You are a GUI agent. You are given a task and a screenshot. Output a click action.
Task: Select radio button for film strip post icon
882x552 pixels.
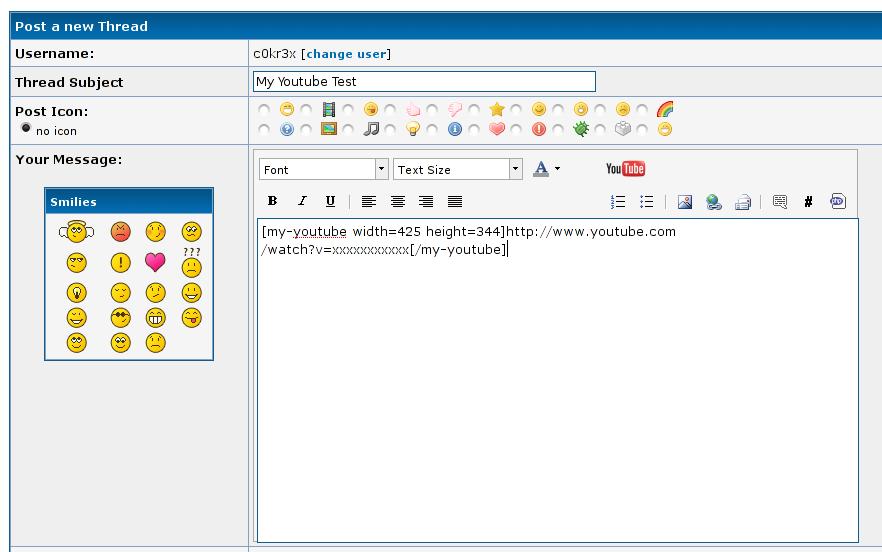(x=306, y=109)
